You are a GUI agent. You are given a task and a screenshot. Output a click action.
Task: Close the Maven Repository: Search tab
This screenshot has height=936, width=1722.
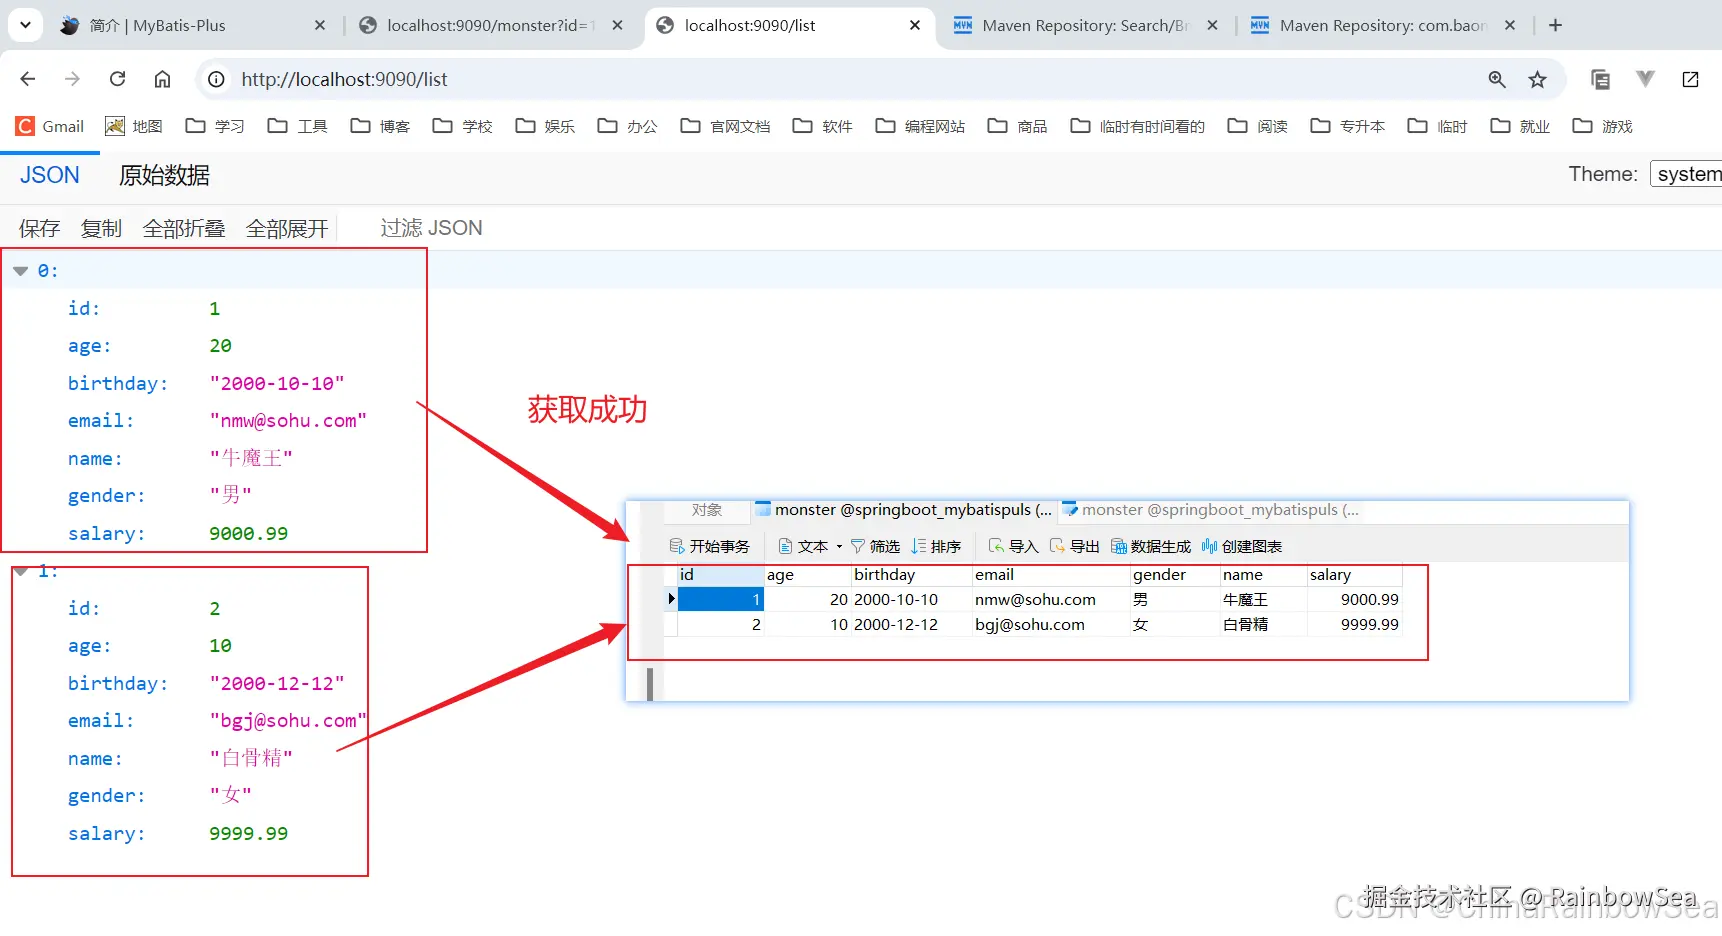point(1212,25)
